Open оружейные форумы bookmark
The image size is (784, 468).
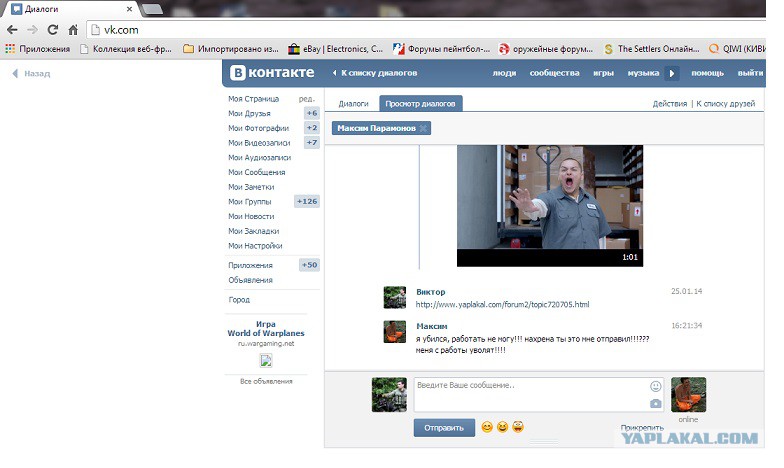click(546, 49)
